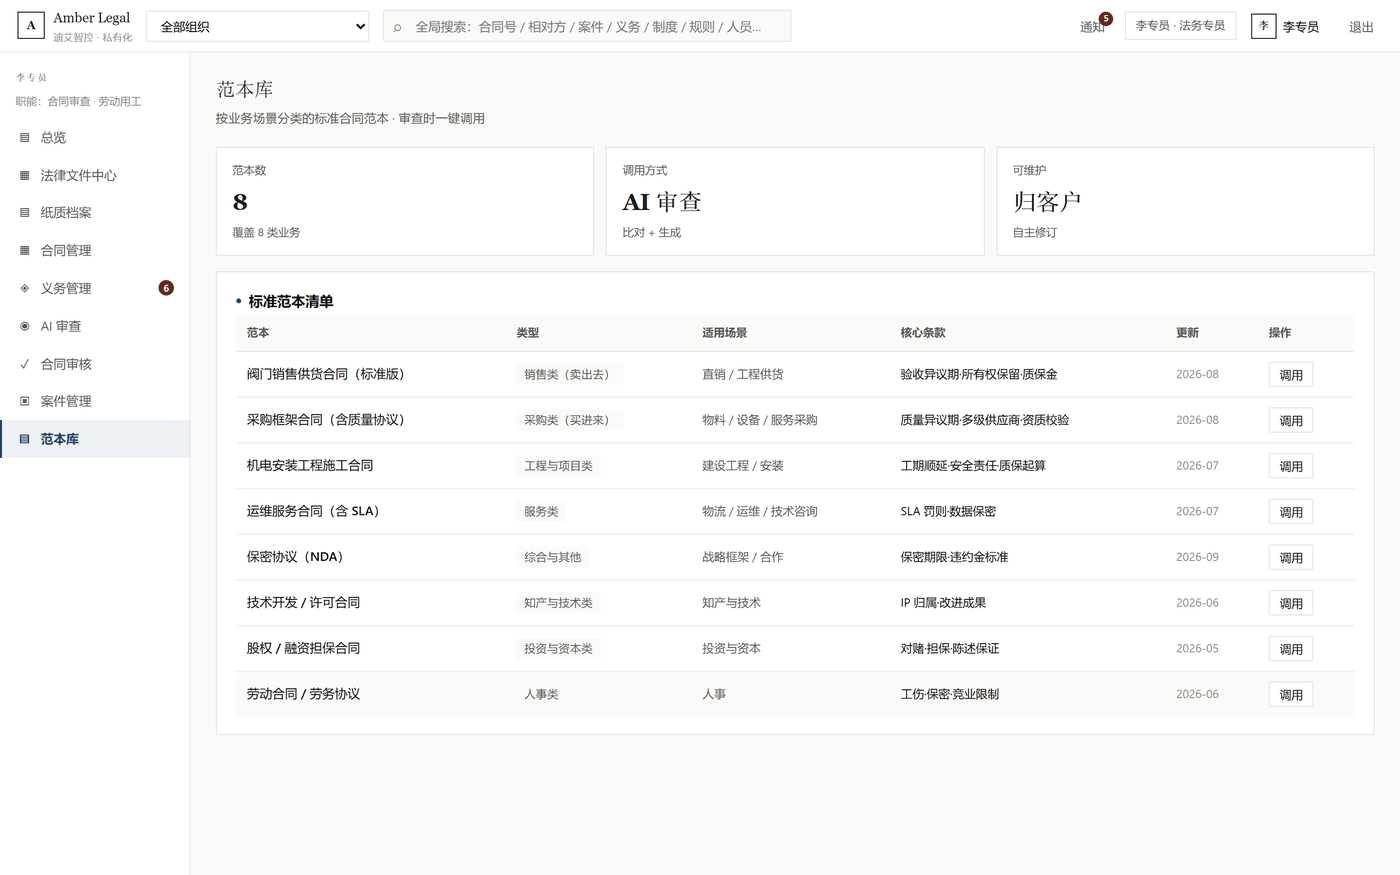Click the 更新 column header
This screenshot has width=1400, height=875.
coord(1187,333)
